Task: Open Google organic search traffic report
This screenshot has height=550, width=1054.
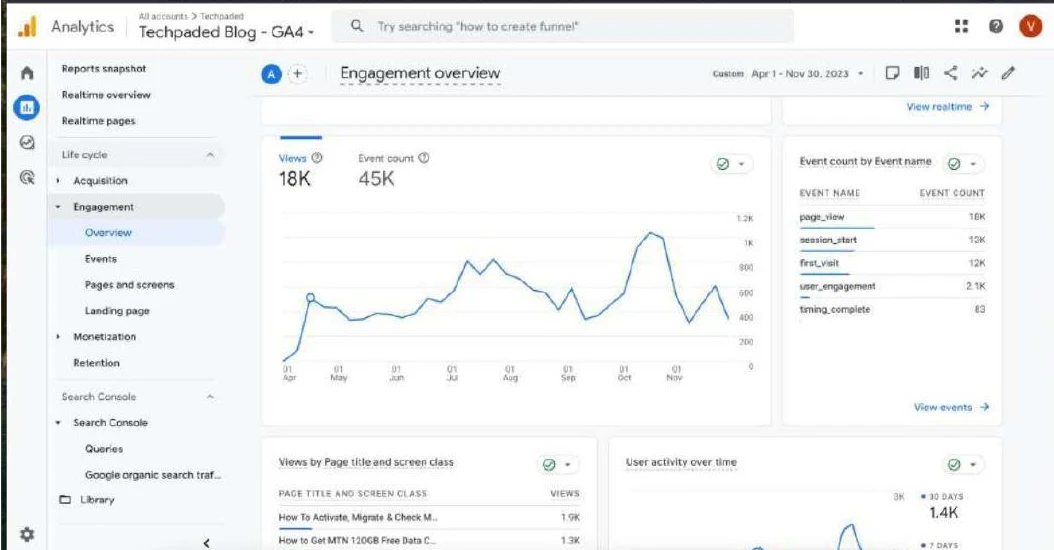Action: coord(153,475)
